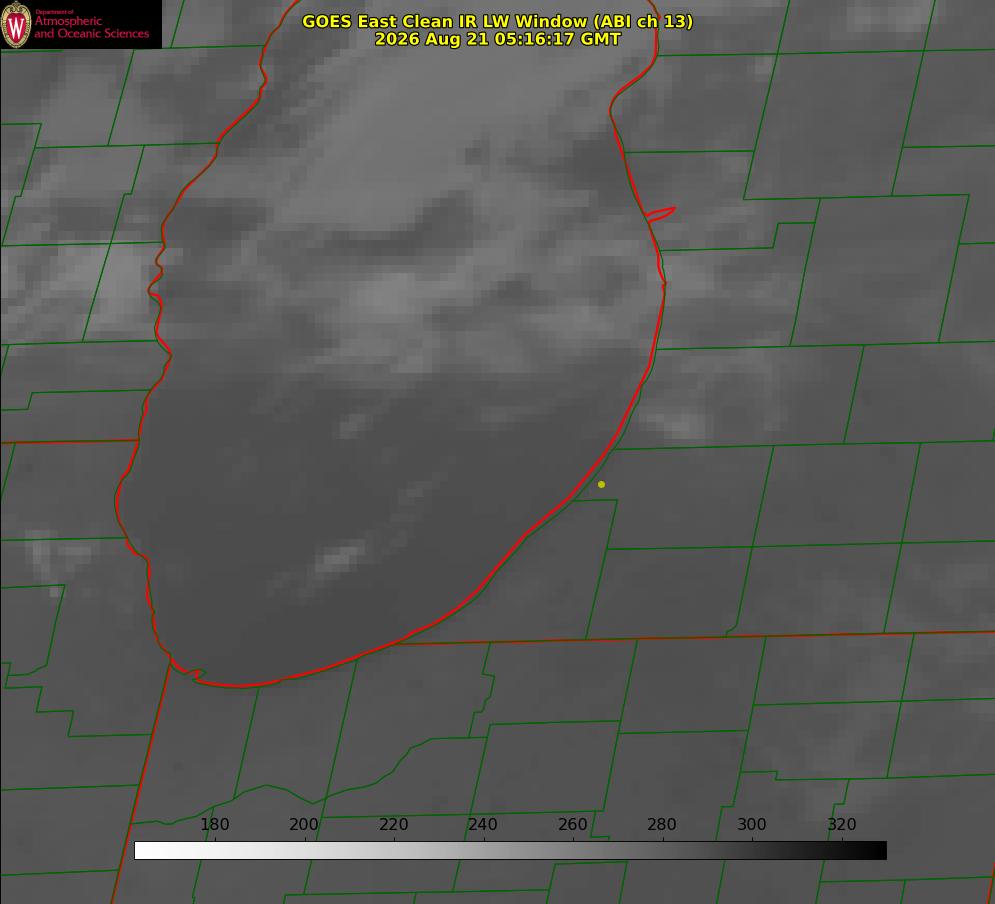The width and height of the screenshot is (995, 904).
Task: Click the 260 colorbar tick label
Action: tap(572, 824)
